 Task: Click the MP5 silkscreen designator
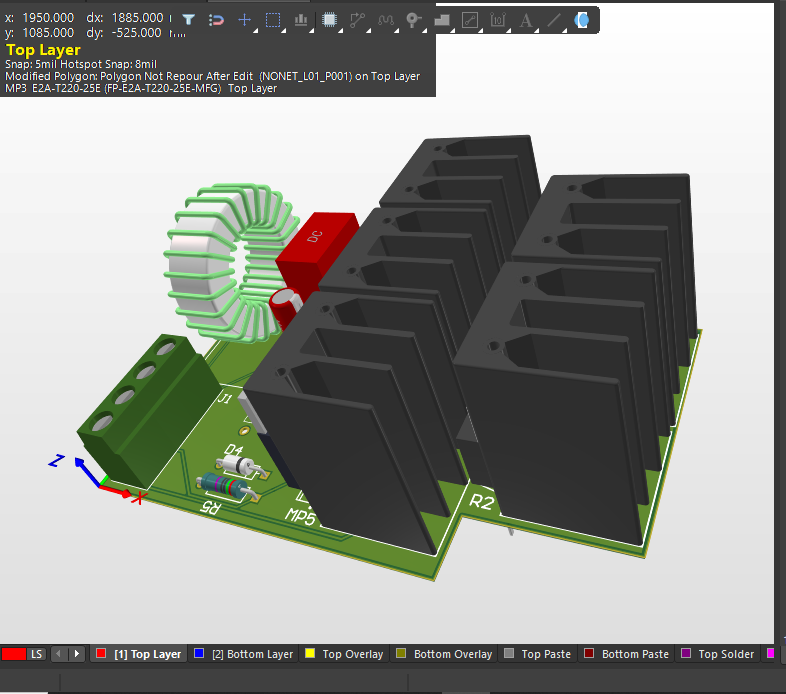pos(300,516)
